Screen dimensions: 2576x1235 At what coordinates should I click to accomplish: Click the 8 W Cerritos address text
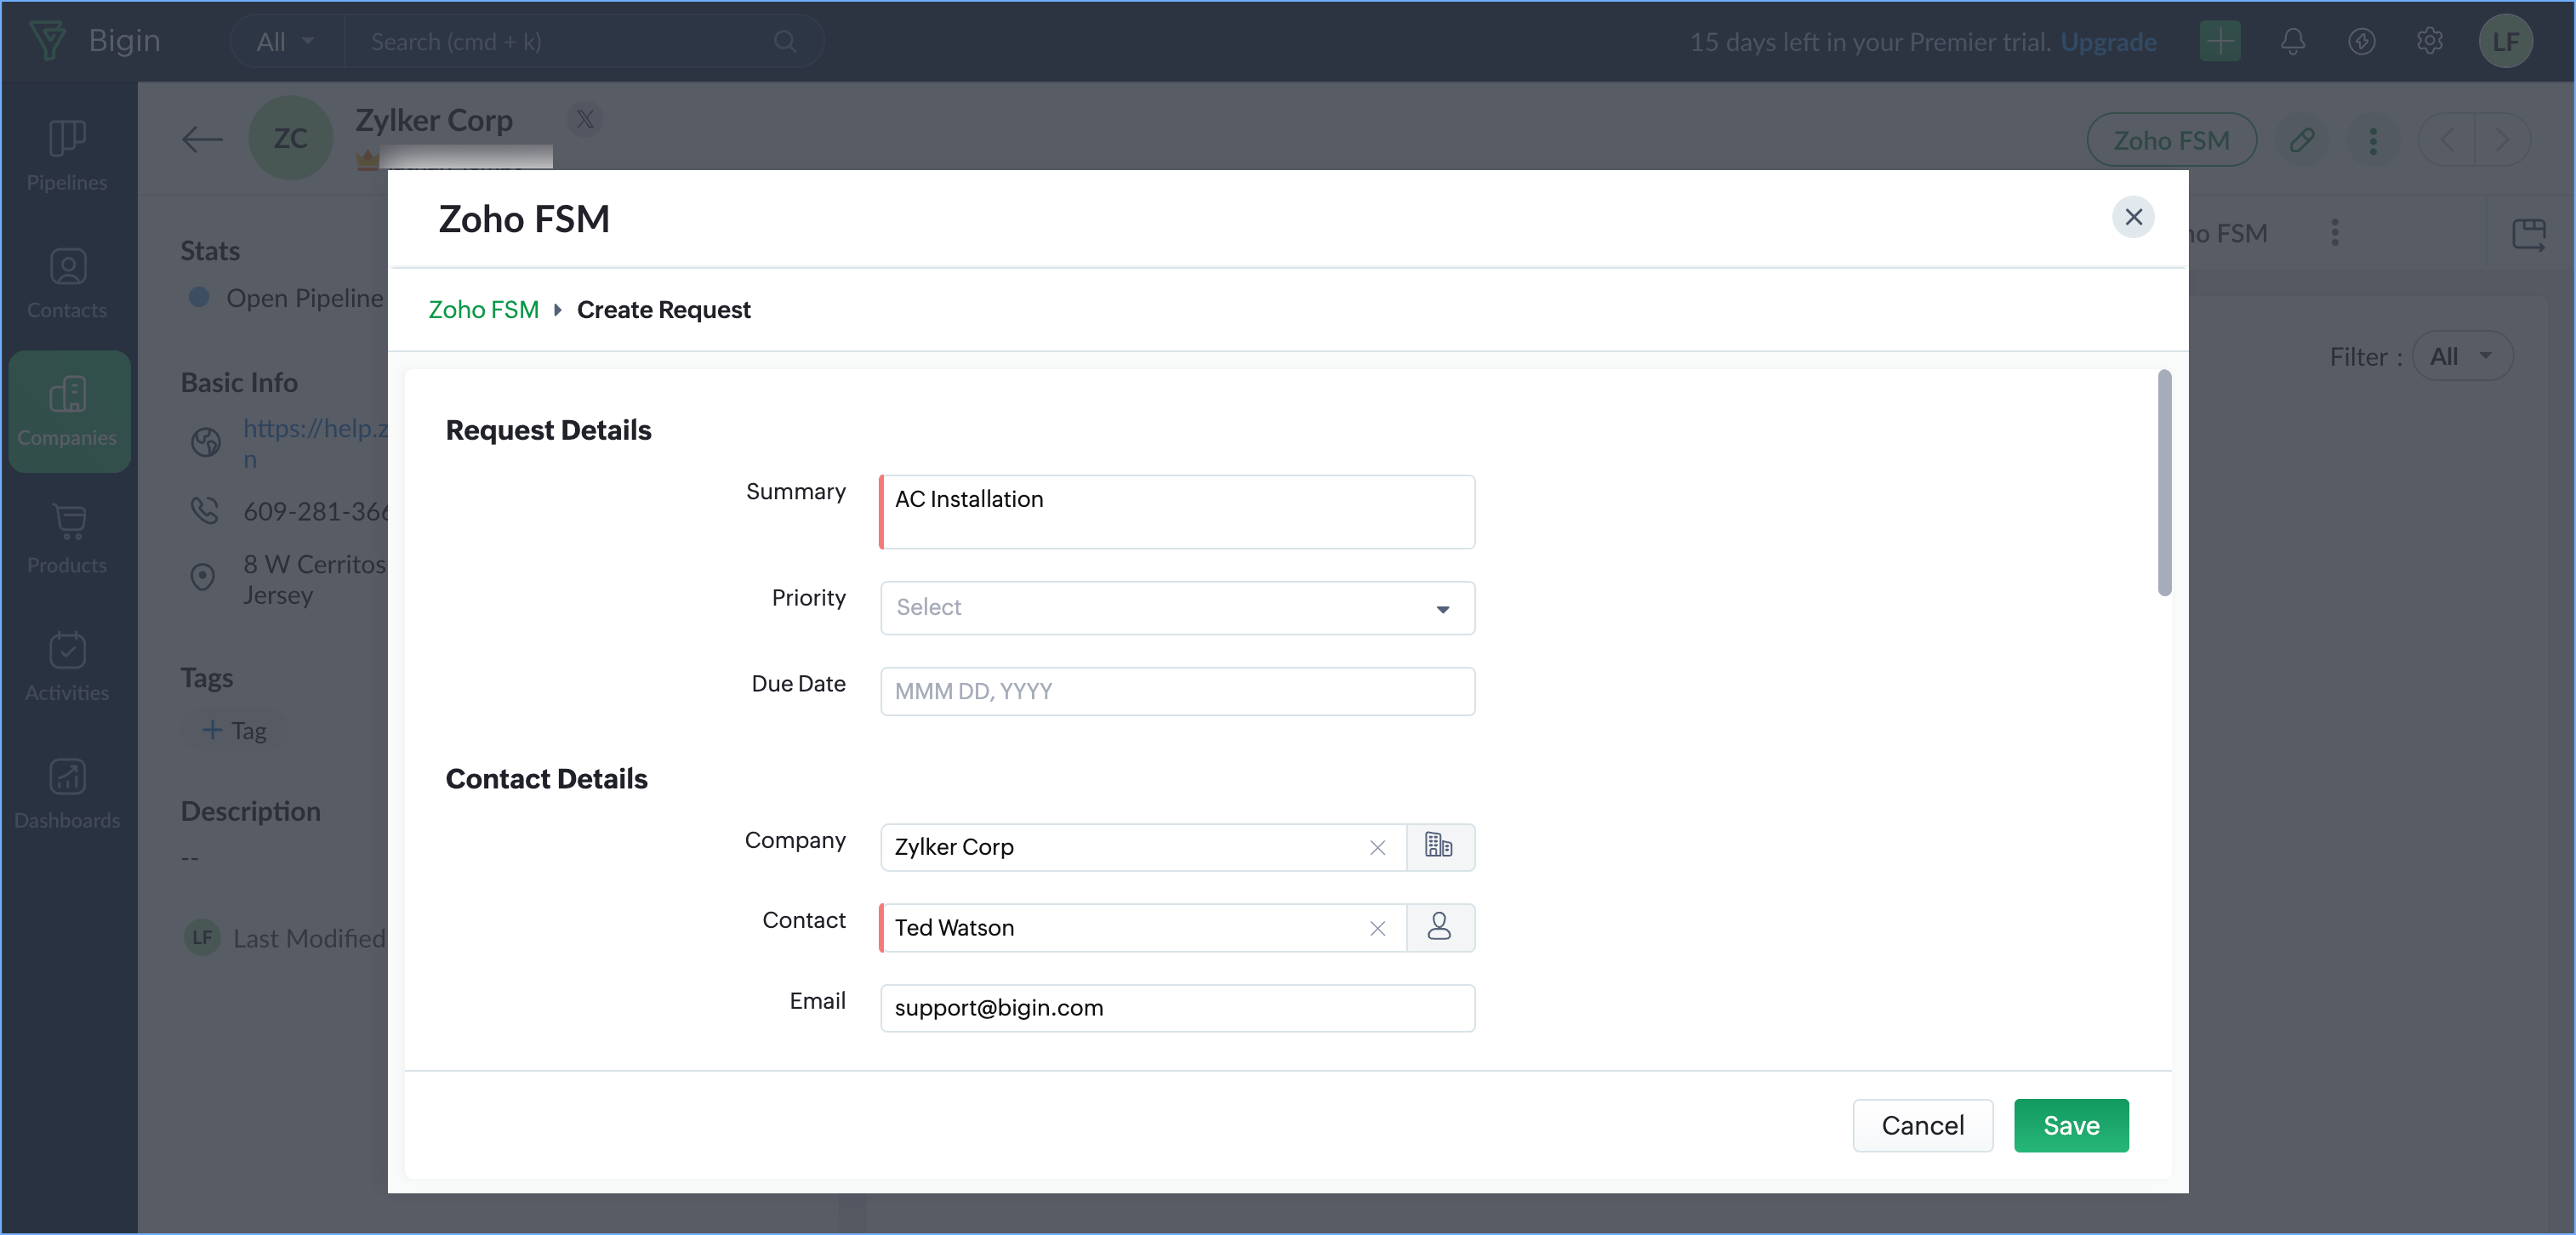click(313, 579)
